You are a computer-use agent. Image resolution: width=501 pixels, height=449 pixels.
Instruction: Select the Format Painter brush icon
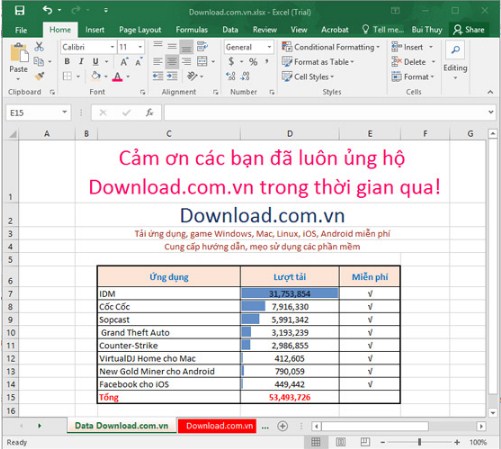39,76
